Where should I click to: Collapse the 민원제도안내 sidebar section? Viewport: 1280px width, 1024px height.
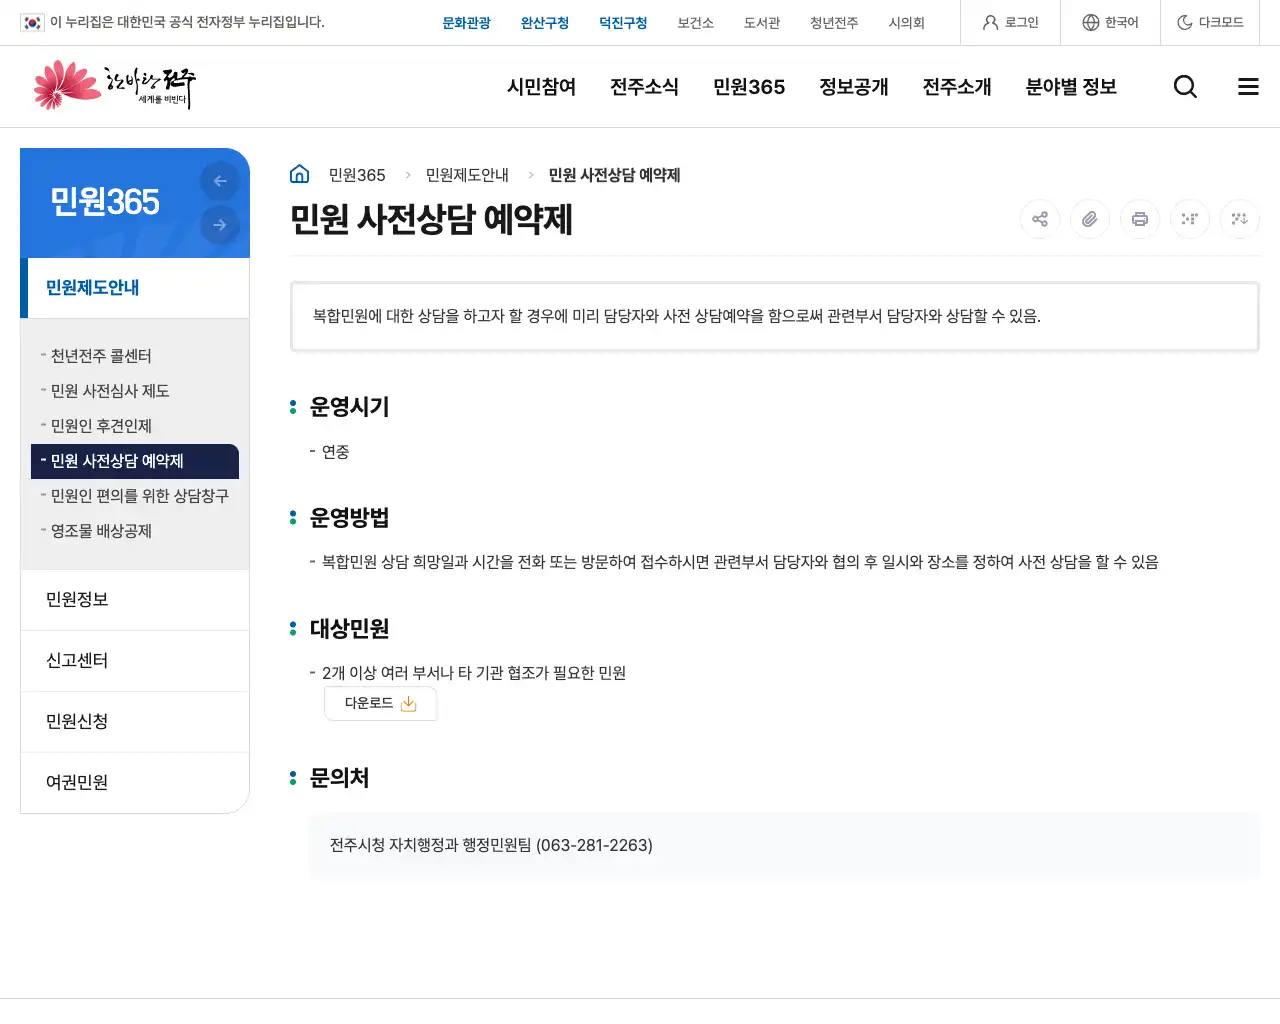pos(135,288)
